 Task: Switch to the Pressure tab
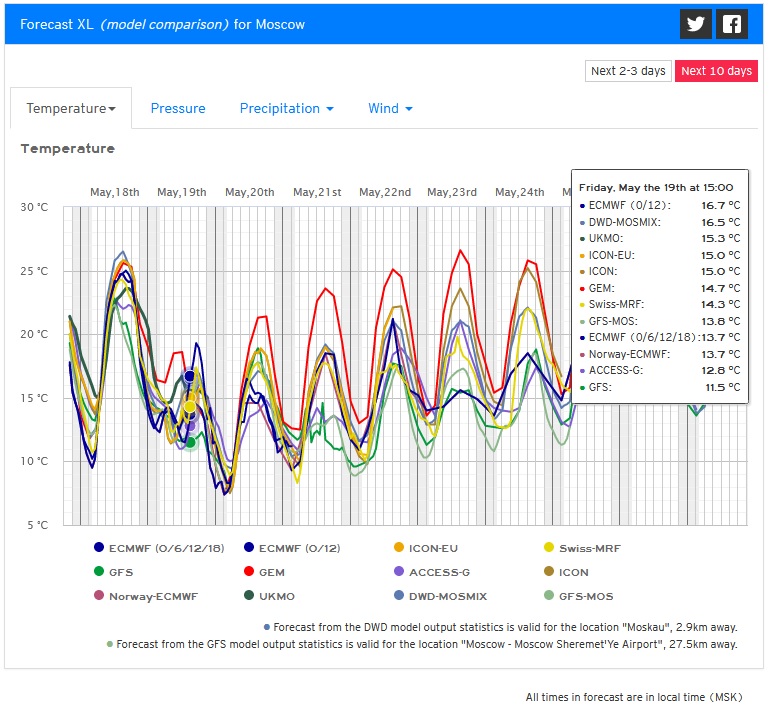(178, 108)
